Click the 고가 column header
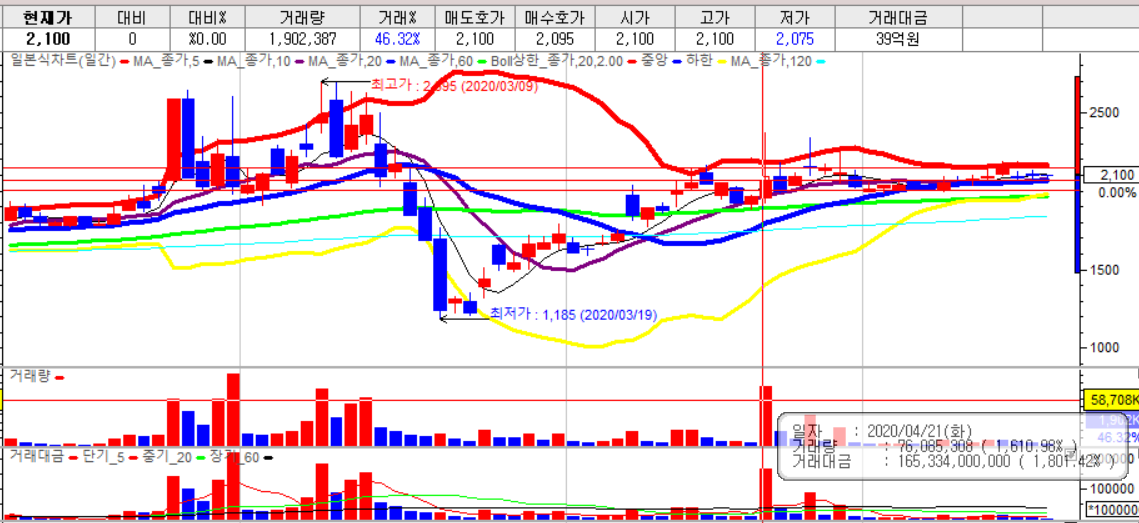This screenshot has width=1139, height=523. [715, 17]
